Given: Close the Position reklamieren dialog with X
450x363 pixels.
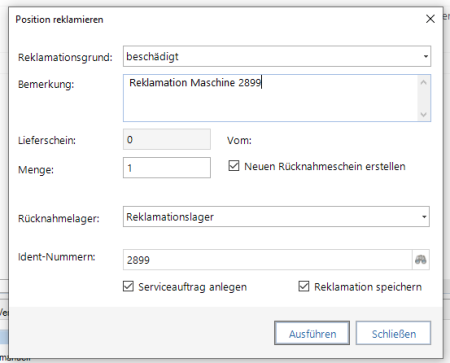Looking at the screenshot, I should [x=430, y=19].
